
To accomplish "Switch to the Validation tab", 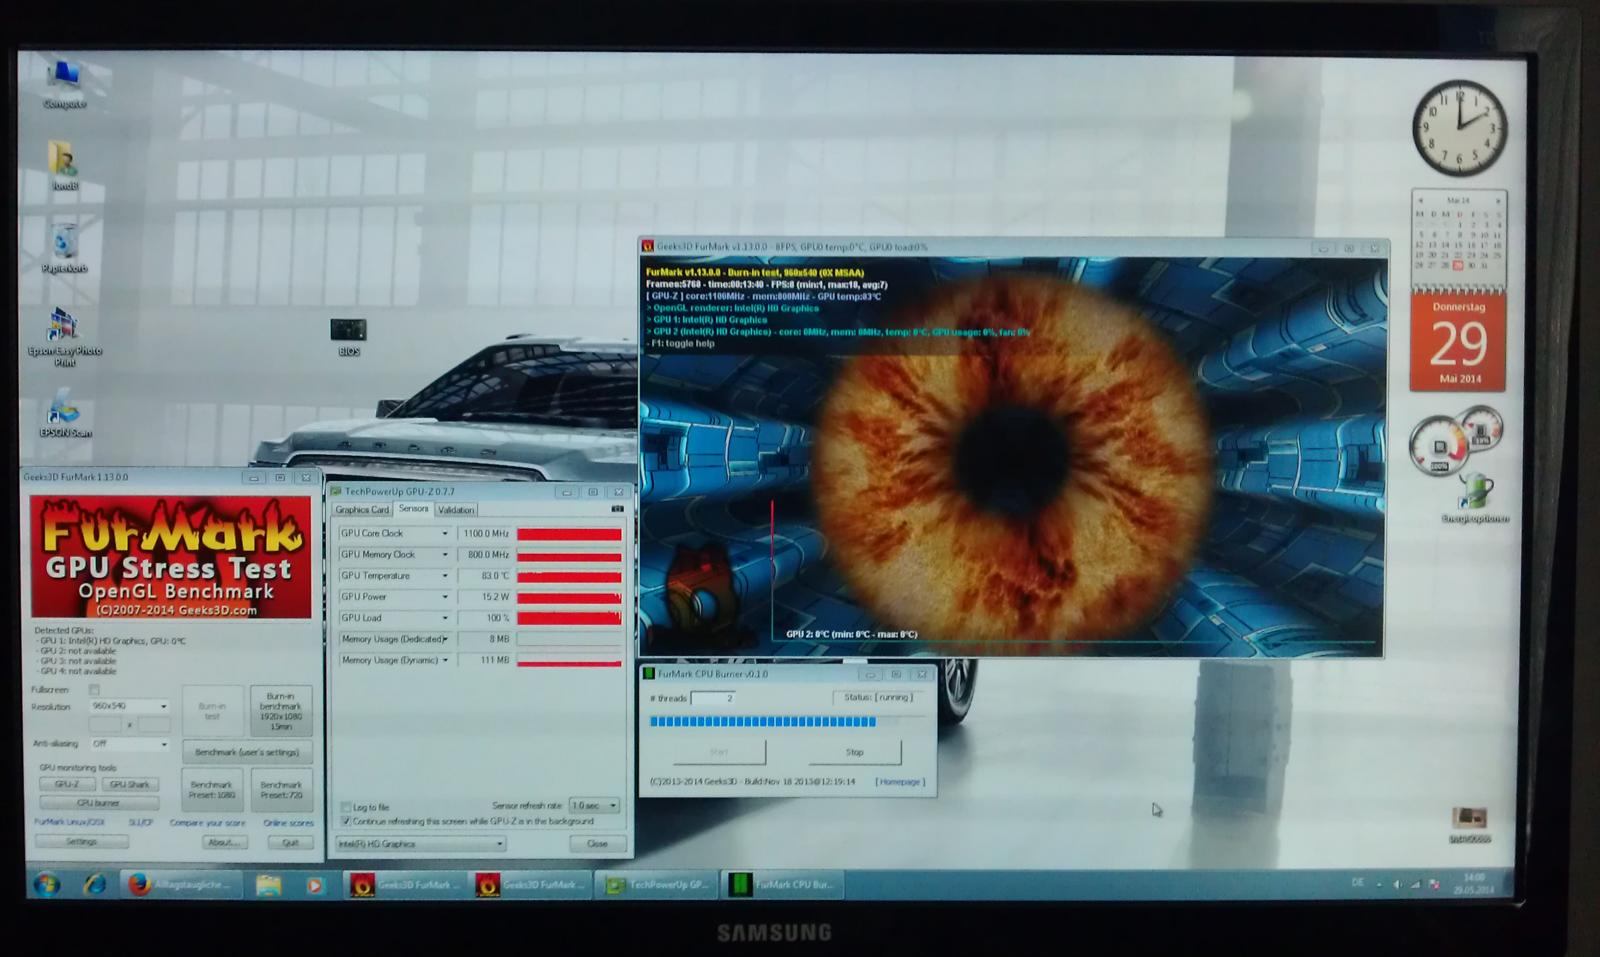I will [x=456, y=510].
